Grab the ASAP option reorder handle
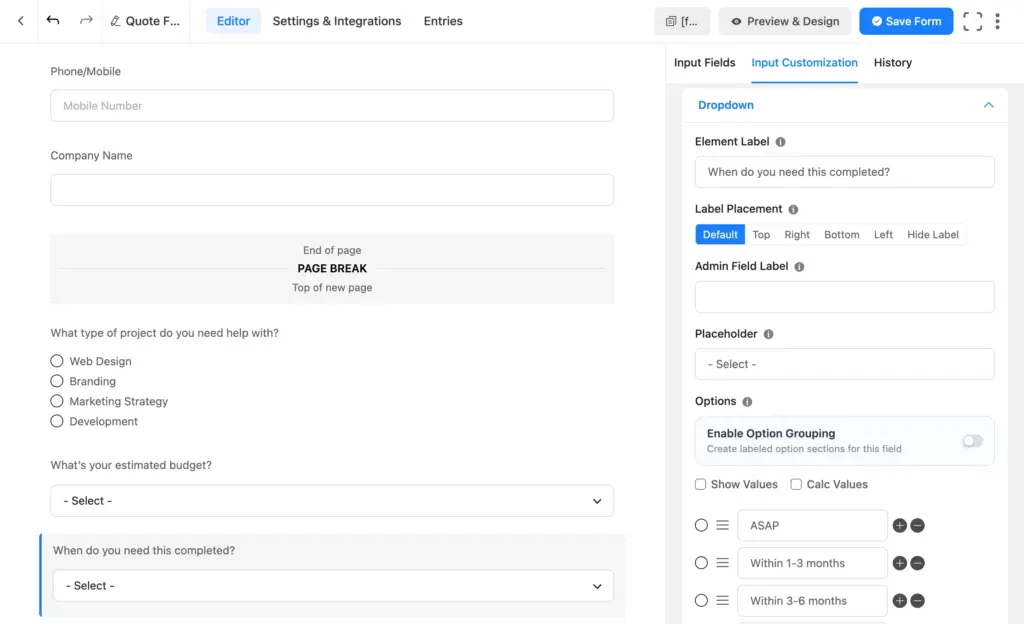 (722, 525)
